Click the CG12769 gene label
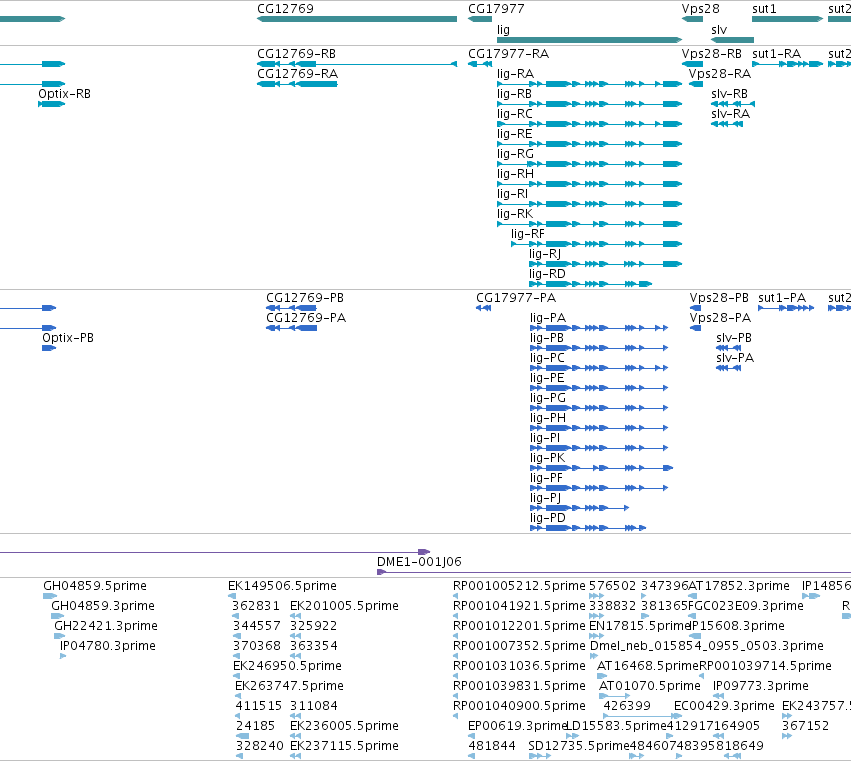851x761 pixels. click(285, 9)
